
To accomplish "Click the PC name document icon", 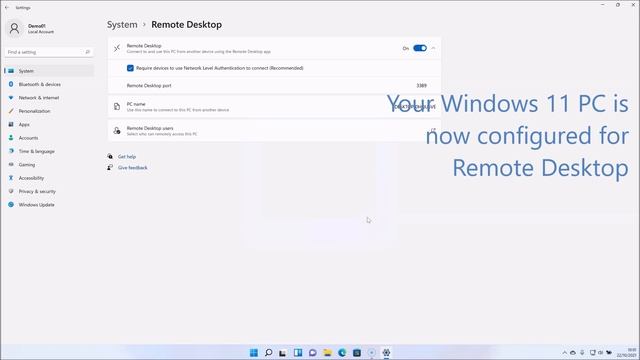I will click(117, 107).
